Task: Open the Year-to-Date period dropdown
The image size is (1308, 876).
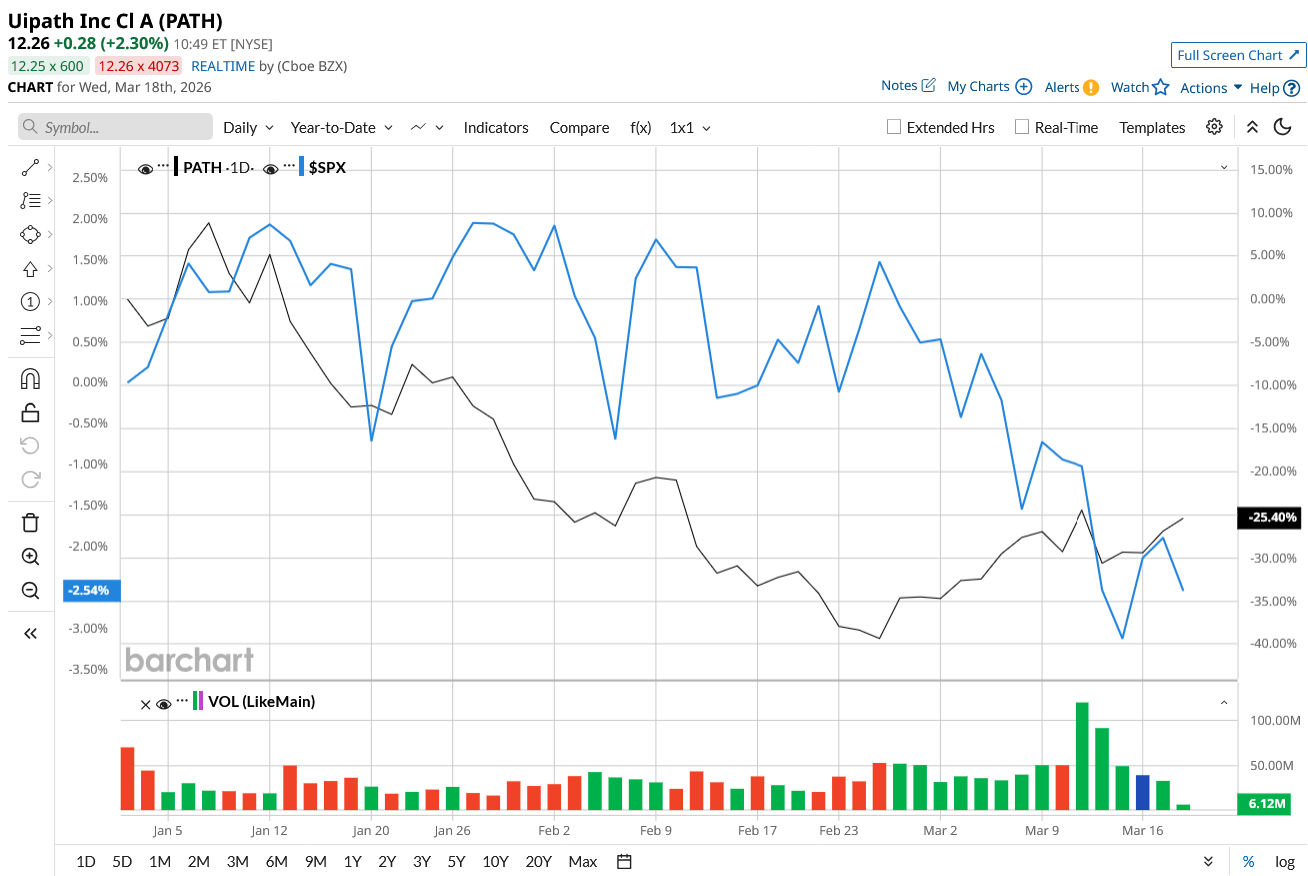Action: click(342, 127)
